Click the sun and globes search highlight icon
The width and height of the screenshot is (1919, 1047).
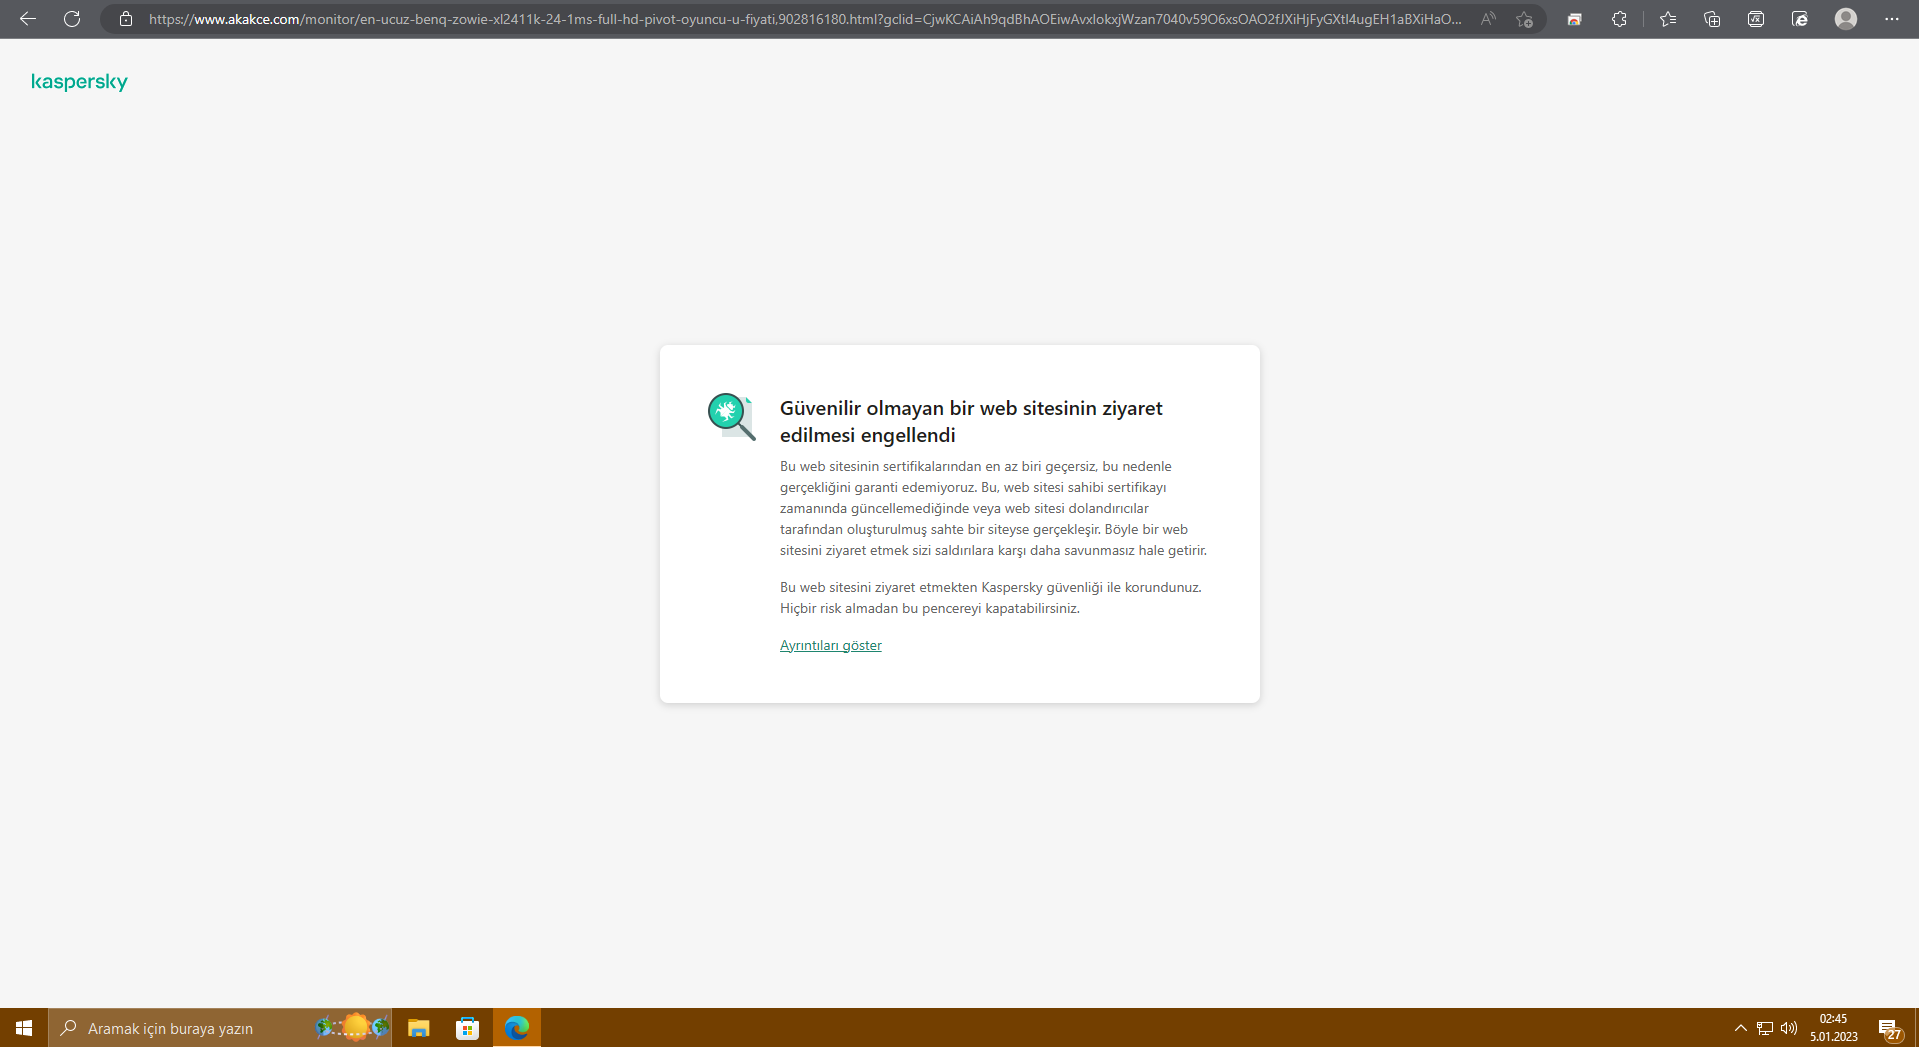click(352, 1027)
